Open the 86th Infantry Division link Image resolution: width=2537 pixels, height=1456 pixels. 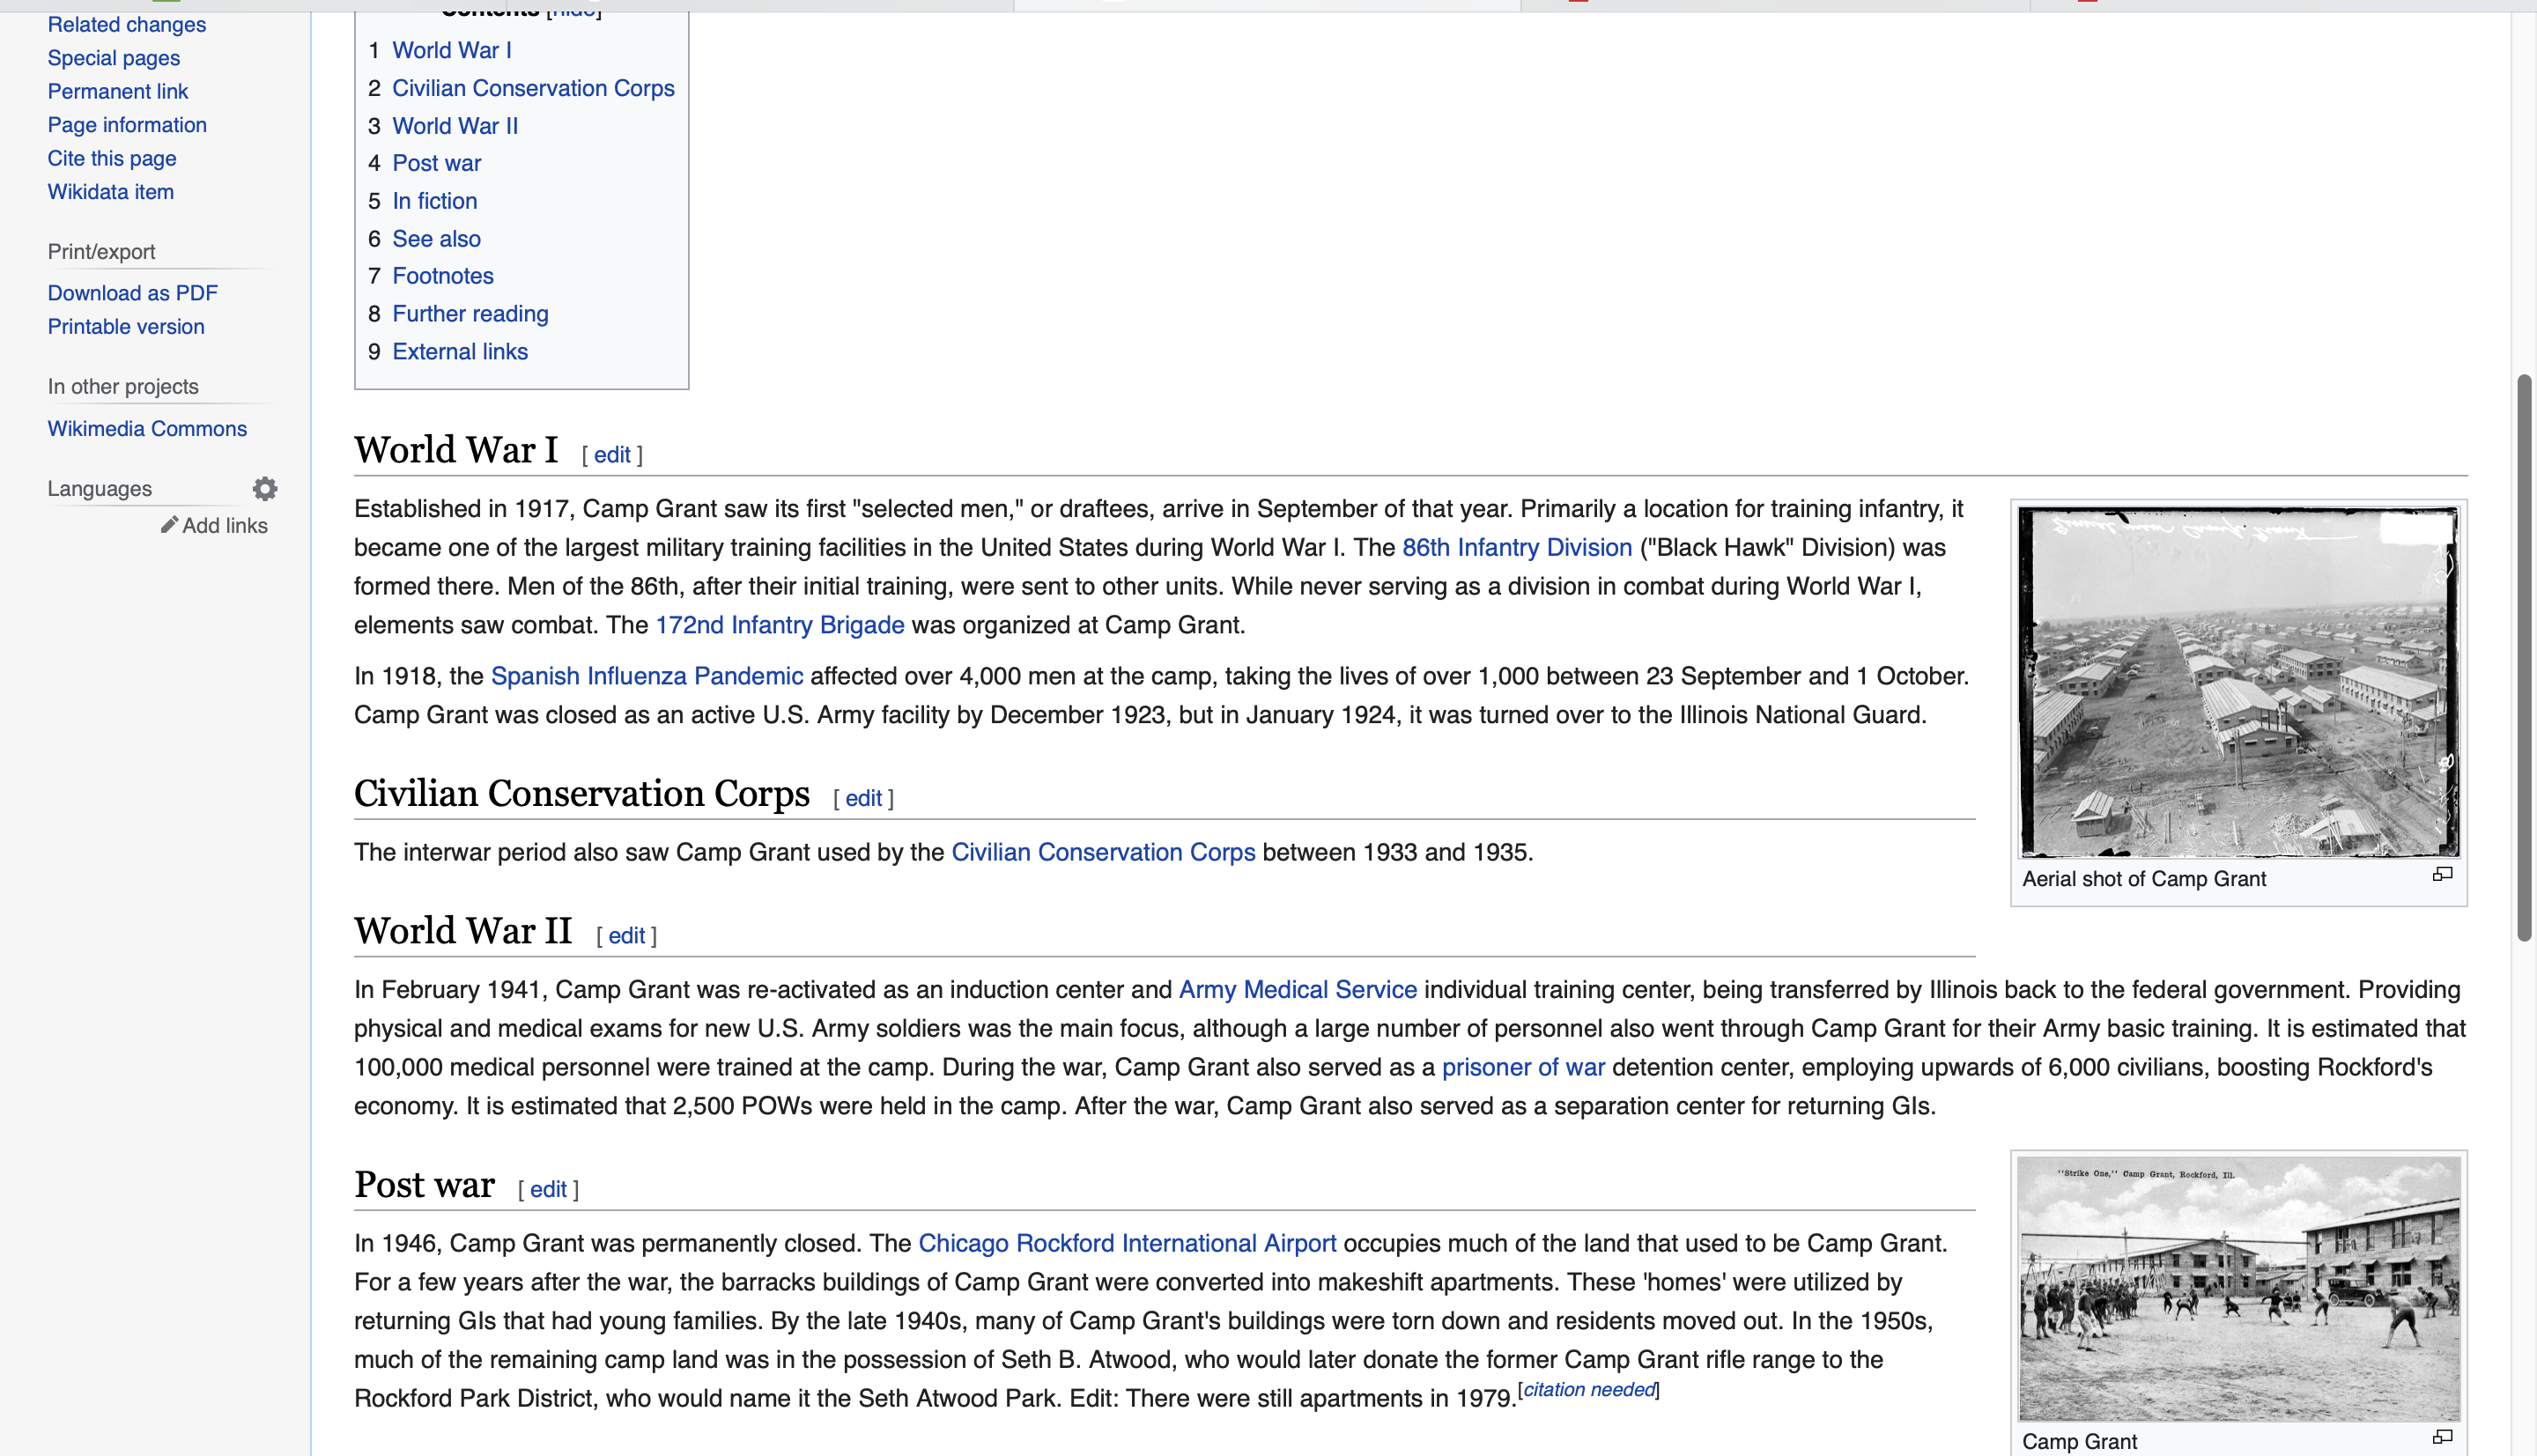pos(1516,548)
